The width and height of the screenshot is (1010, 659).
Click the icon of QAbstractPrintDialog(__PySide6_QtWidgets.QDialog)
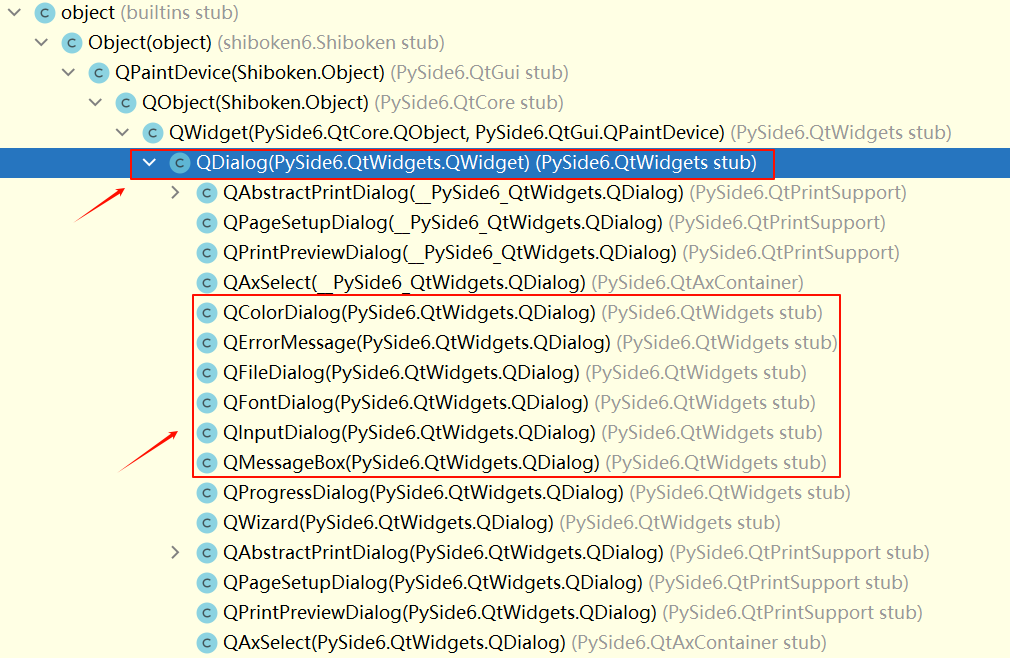207,193
